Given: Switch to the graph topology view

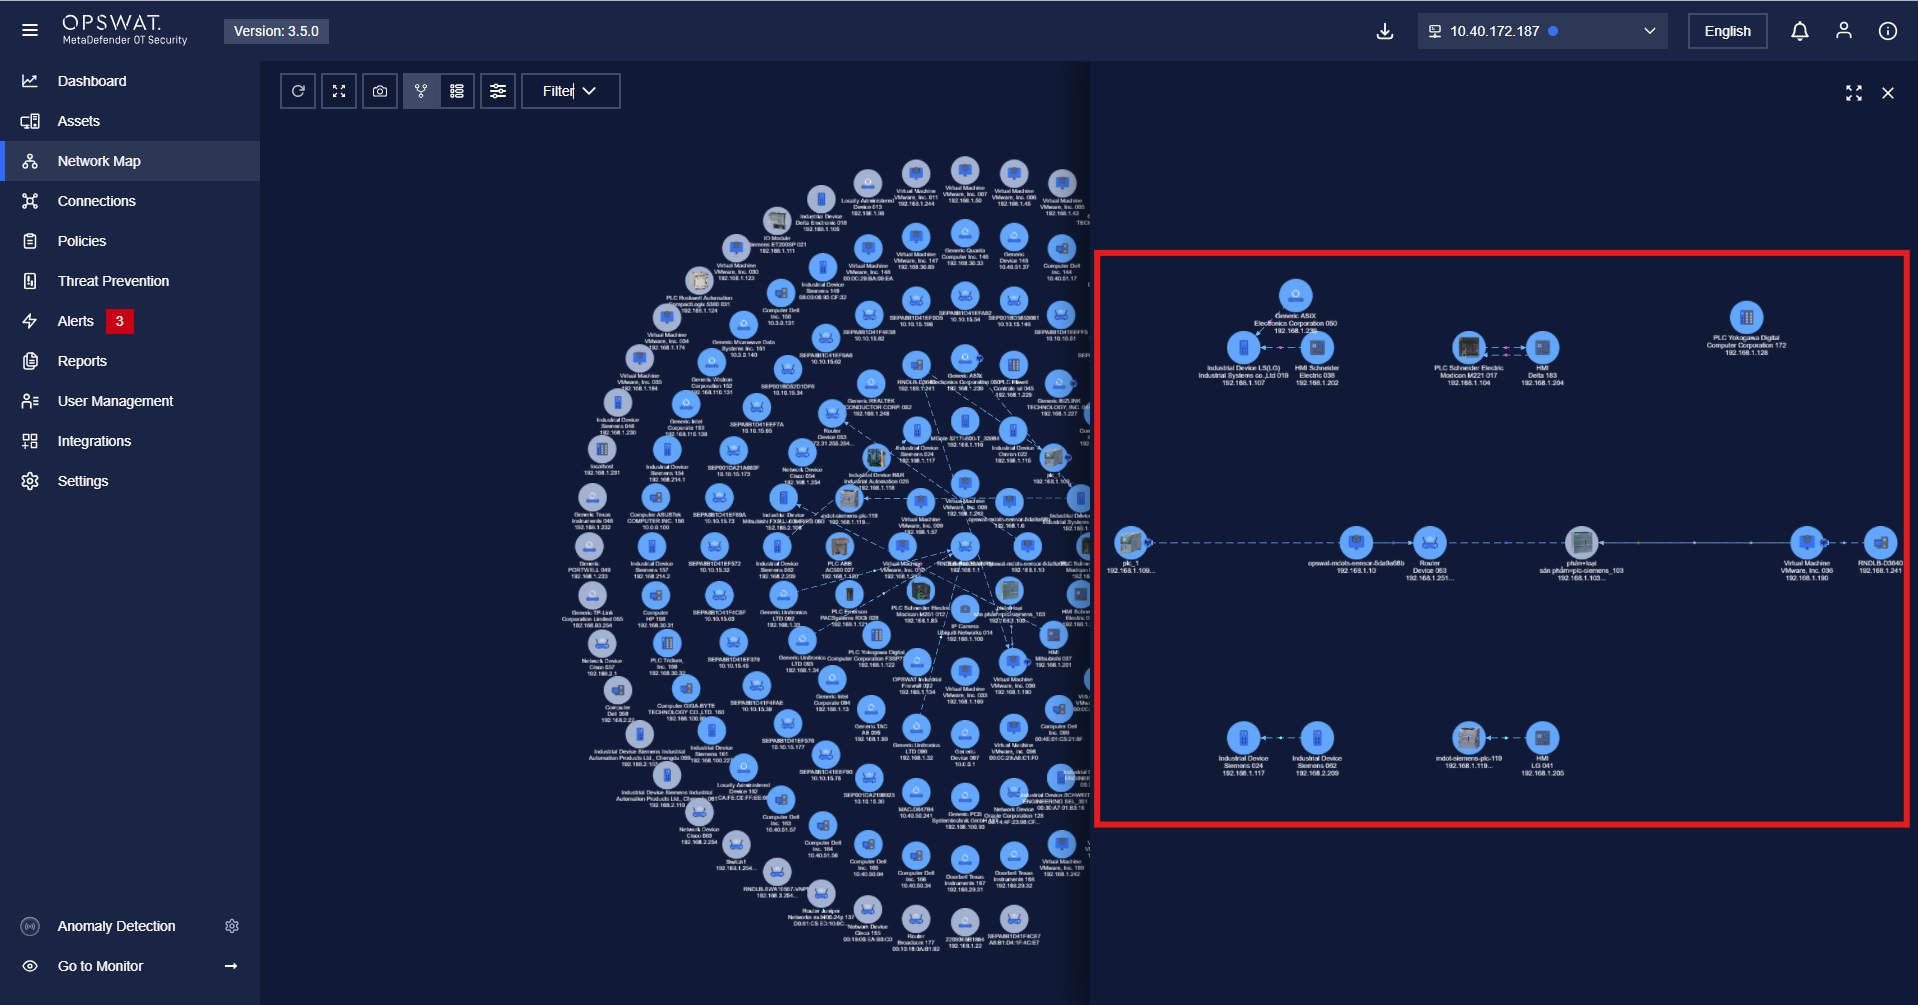Looking at the screenshot, I should pos(421,91).
